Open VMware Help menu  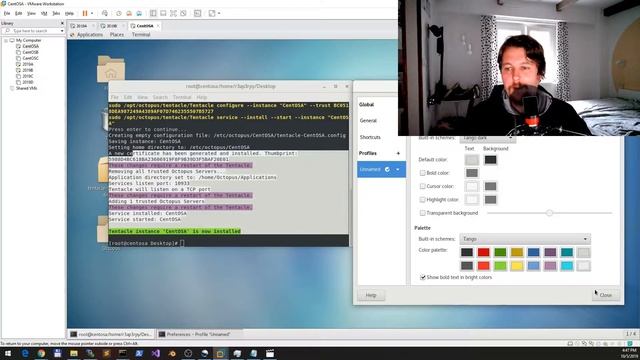[69, 13]
